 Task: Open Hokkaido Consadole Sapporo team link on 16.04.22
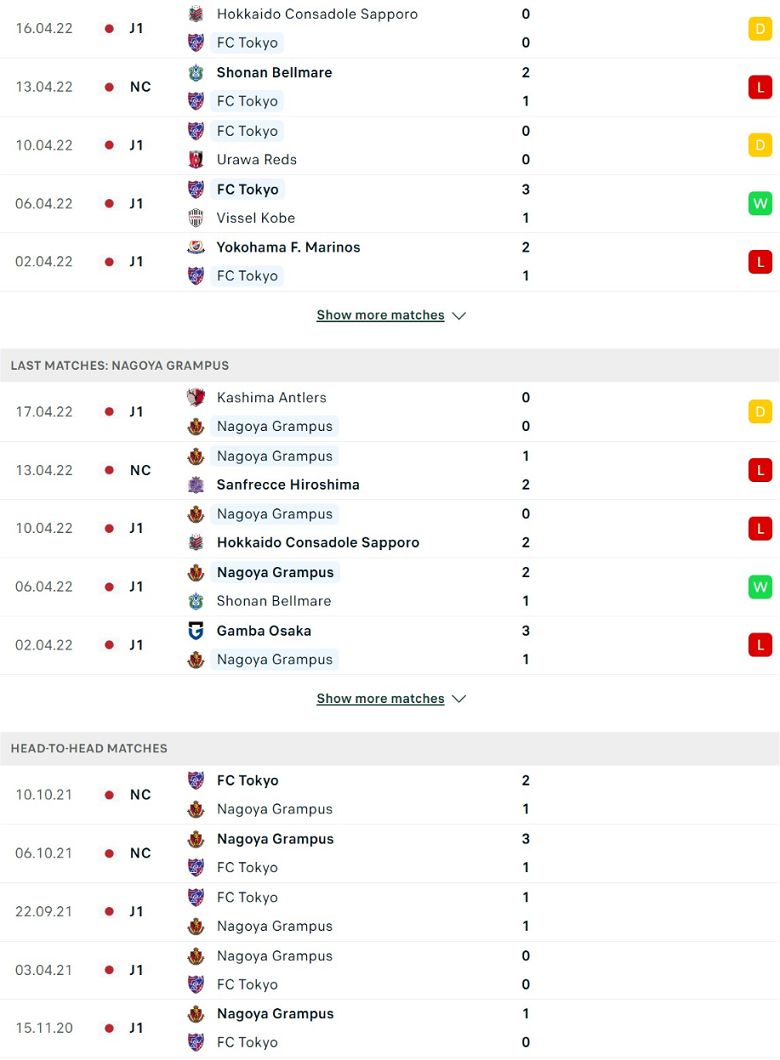tap(317, 14)
